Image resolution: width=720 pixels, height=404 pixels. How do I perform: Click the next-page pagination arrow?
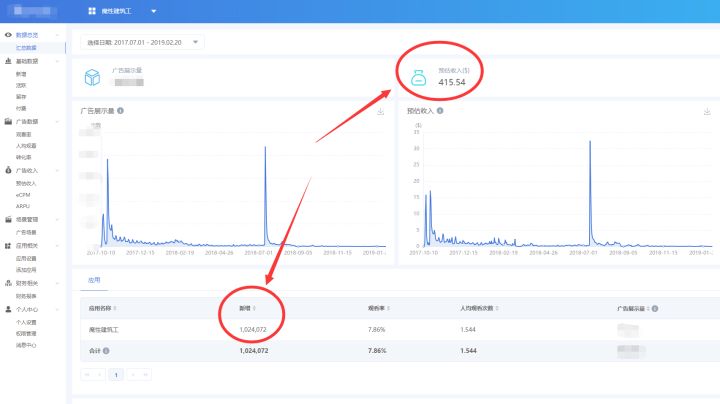133,375
